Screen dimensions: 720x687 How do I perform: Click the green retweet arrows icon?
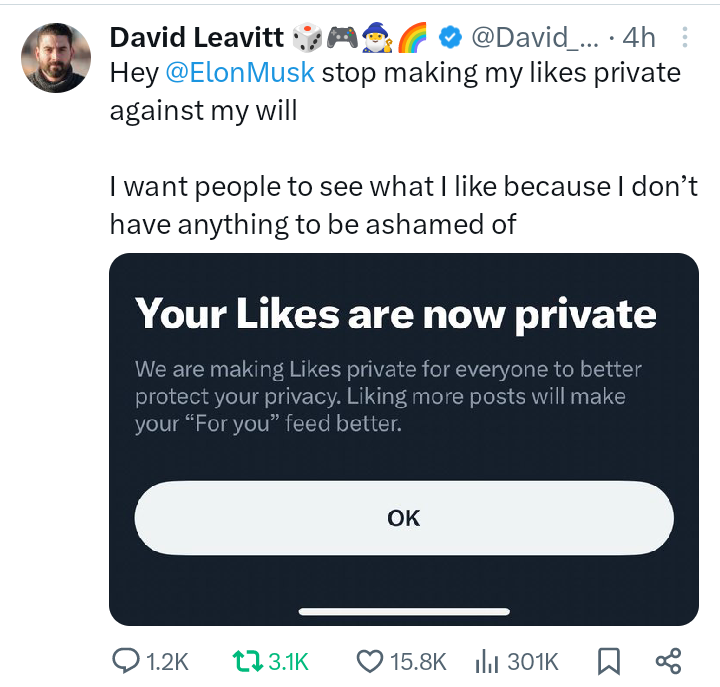point(245,661)
